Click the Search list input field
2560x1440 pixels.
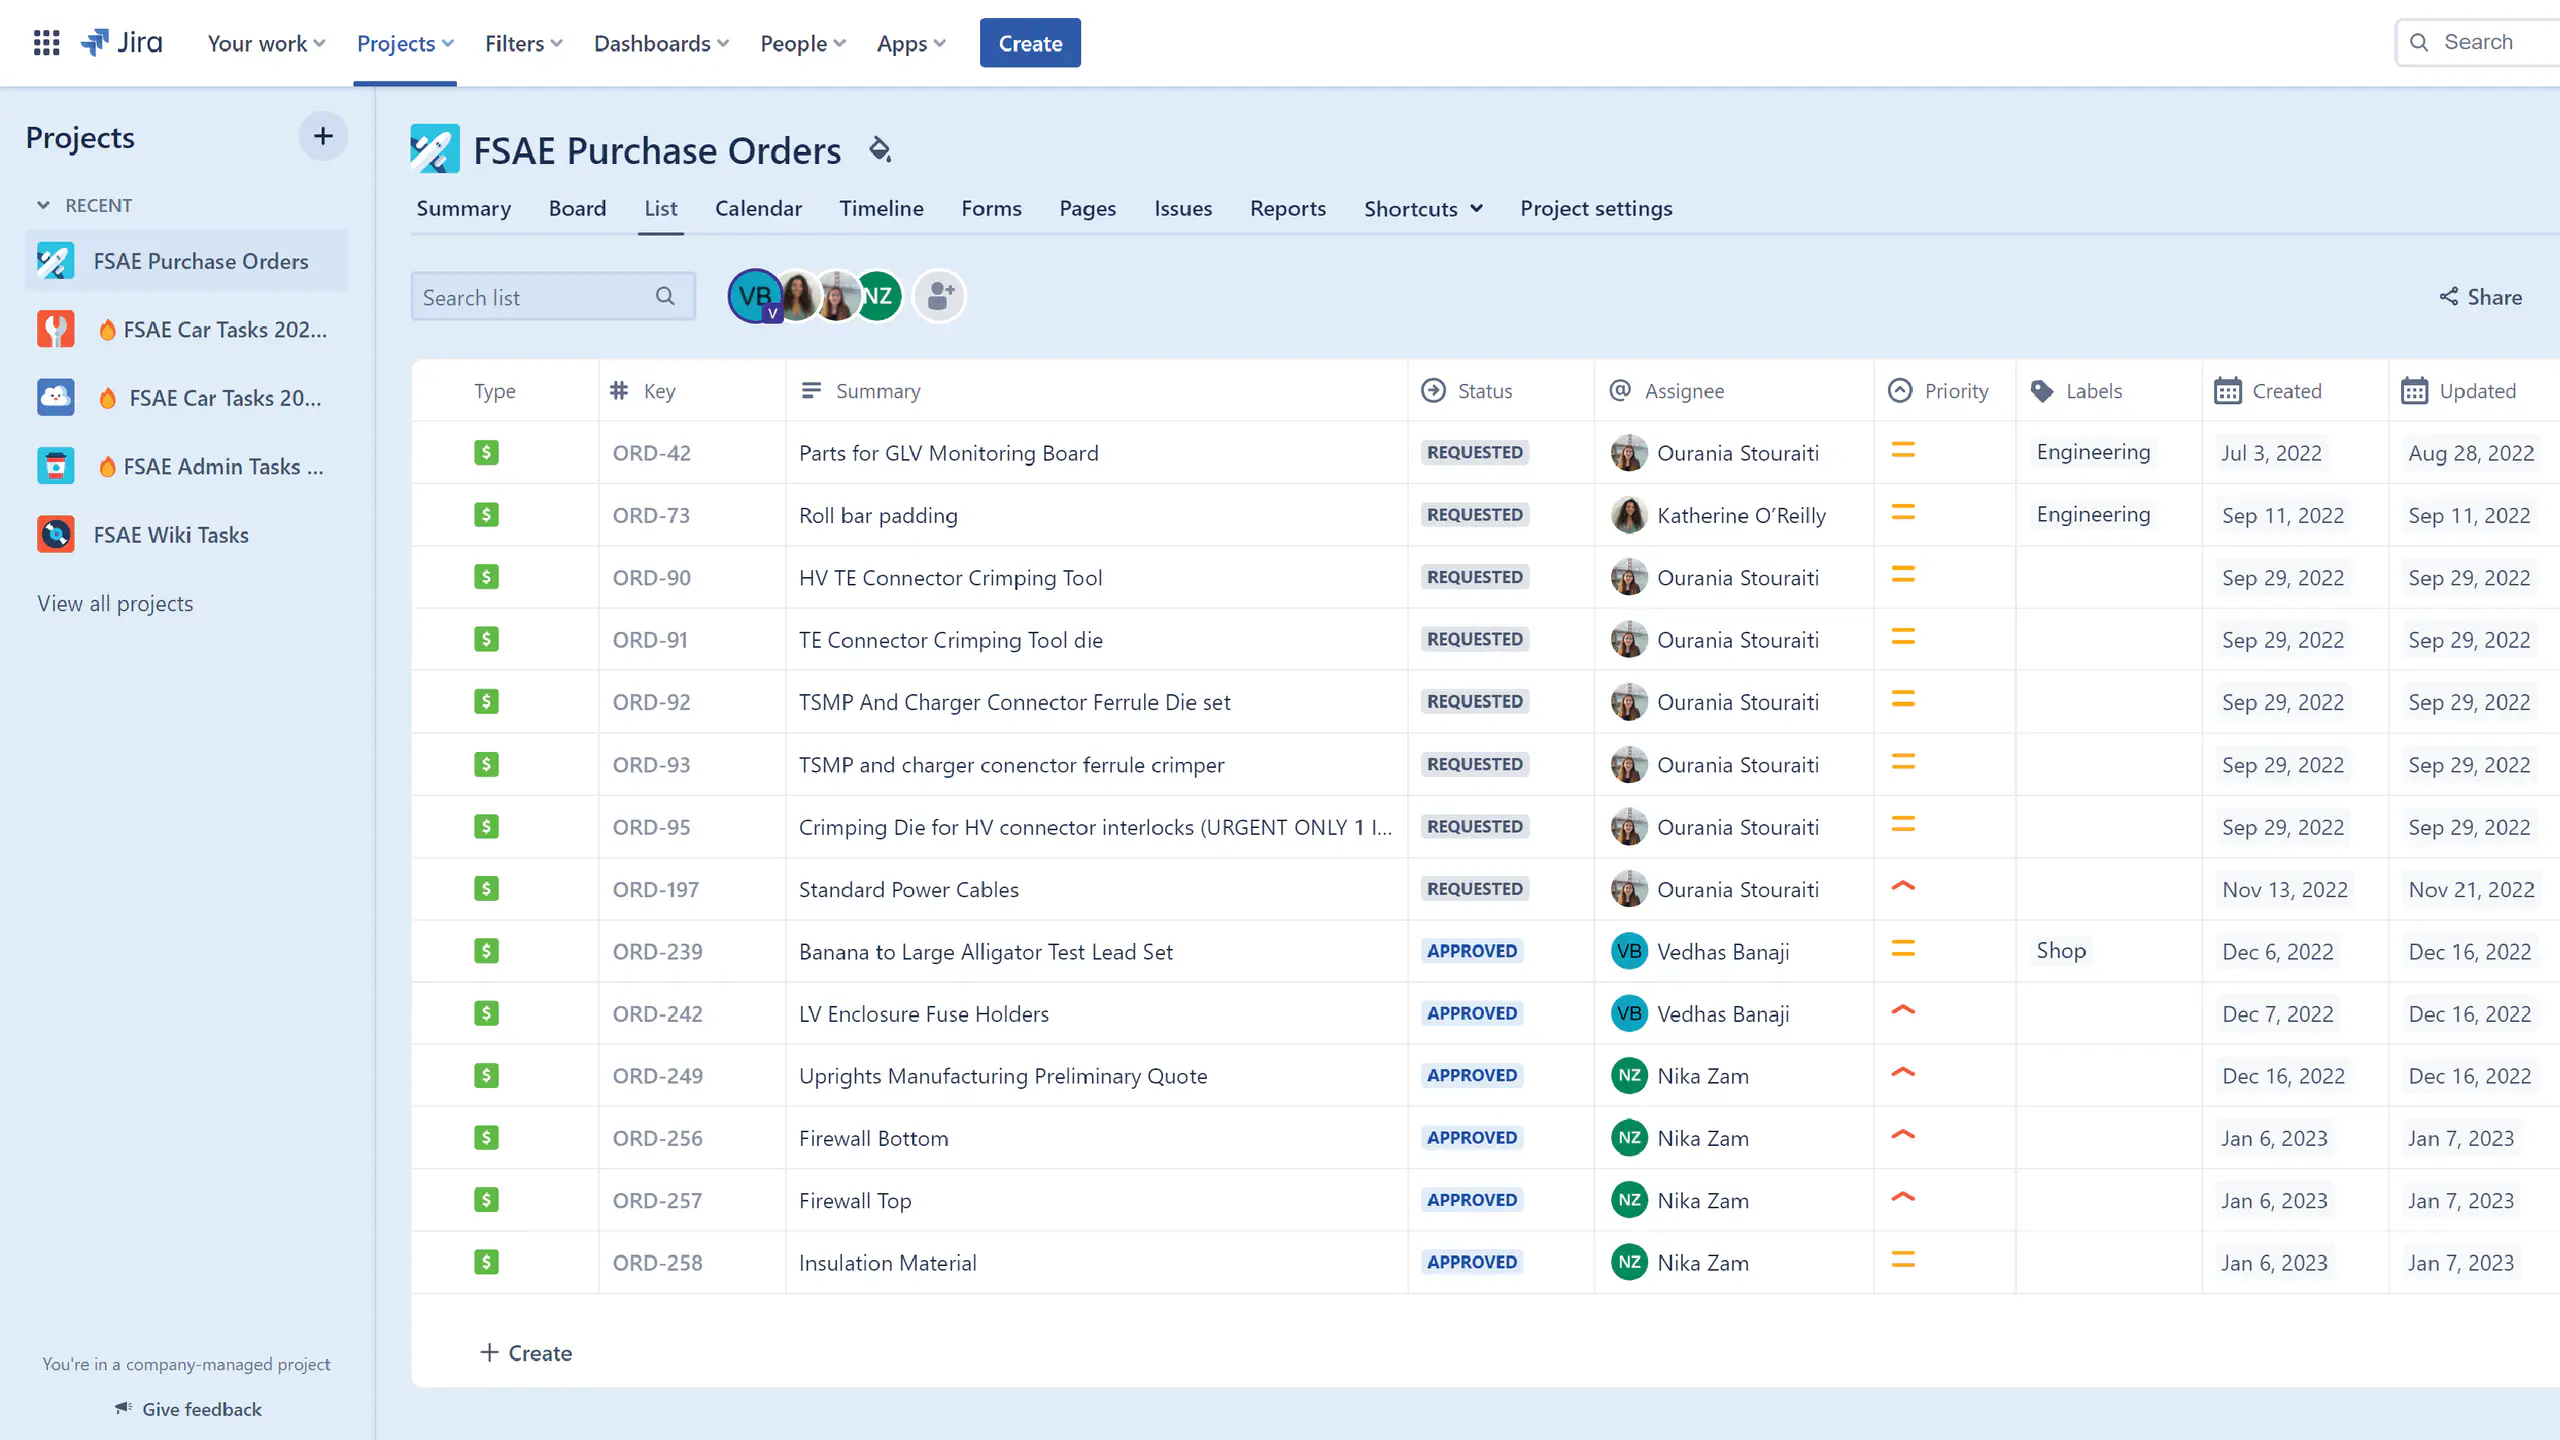point(553,296)
